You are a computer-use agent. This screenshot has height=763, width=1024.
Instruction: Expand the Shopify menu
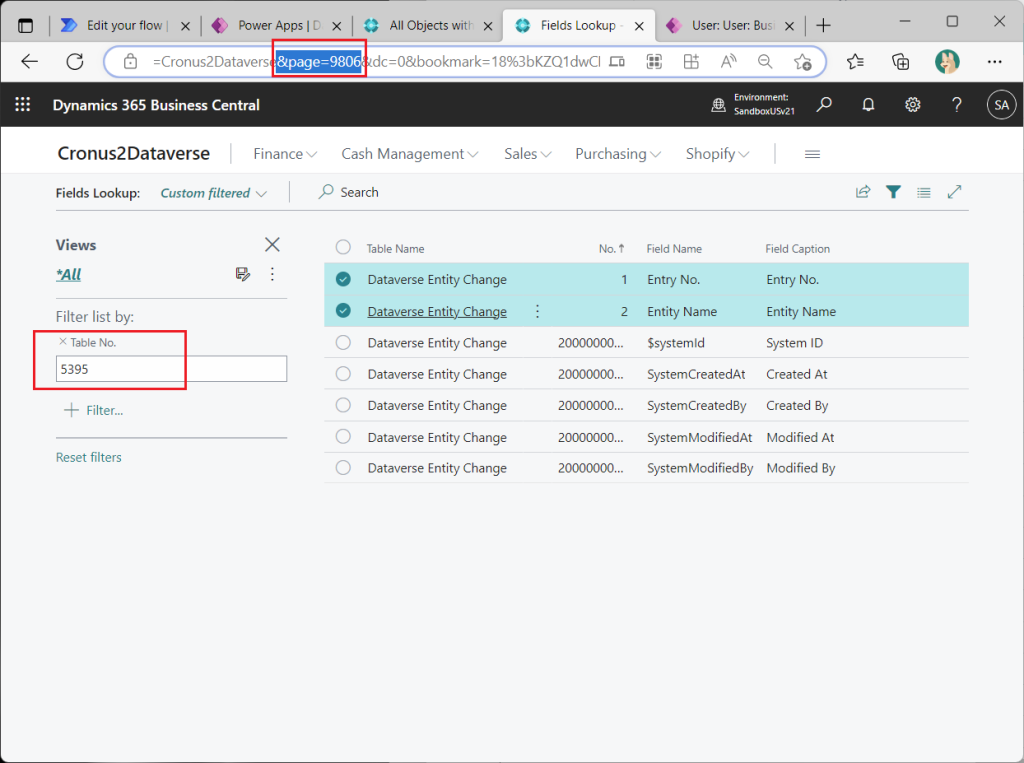coord(717,154)
